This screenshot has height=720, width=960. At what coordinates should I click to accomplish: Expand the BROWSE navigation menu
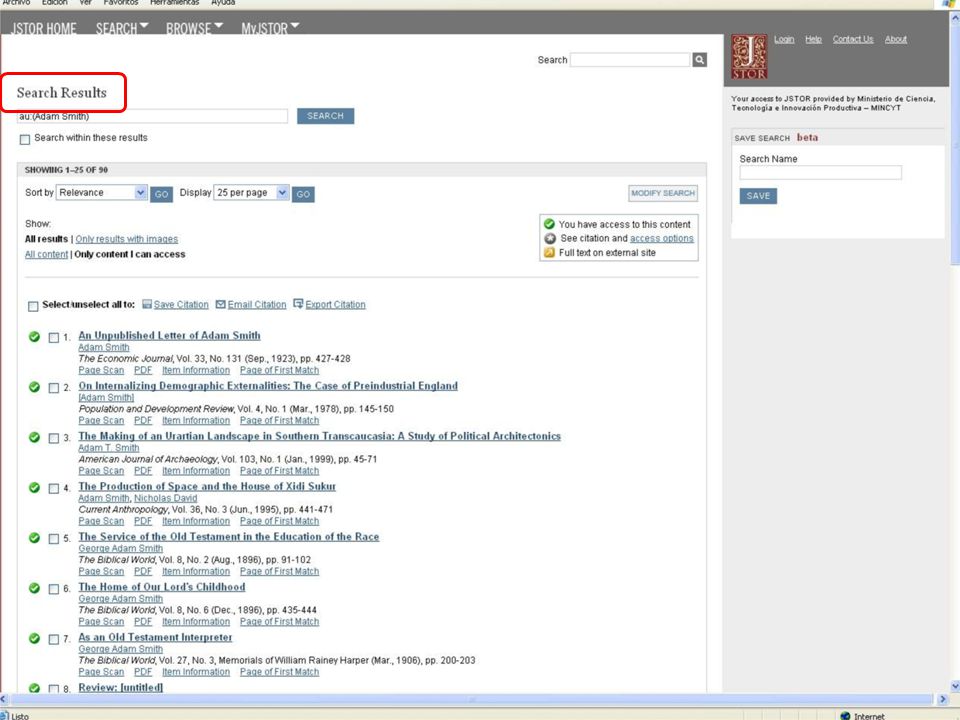[194, 28]
